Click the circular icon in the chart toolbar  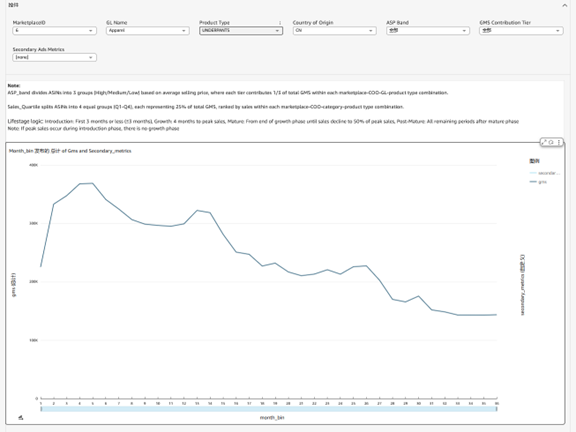pyautogui.click(x=551, y=142)
